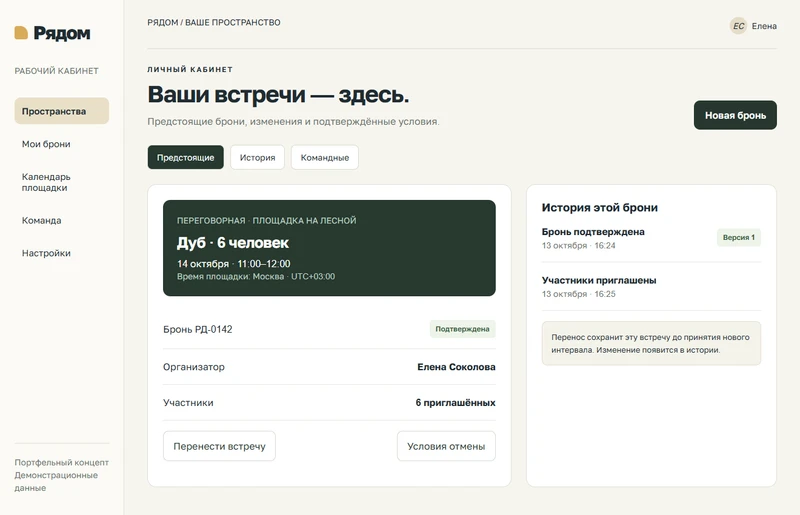Click the 13 октября · 16:24 timestamp

click(579, 246)
